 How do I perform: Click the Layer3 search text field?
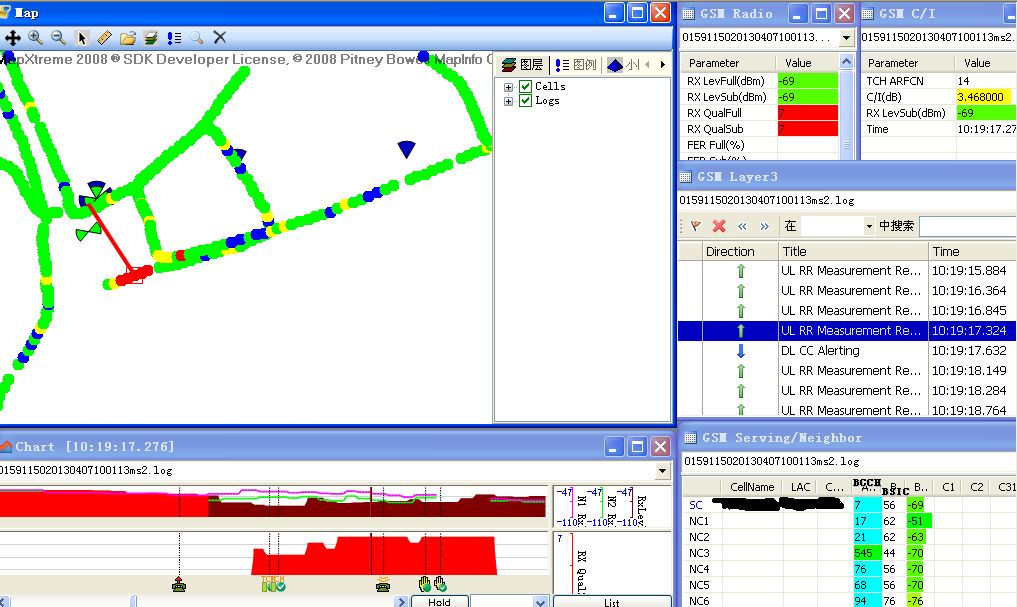click(x=968, y=226)
